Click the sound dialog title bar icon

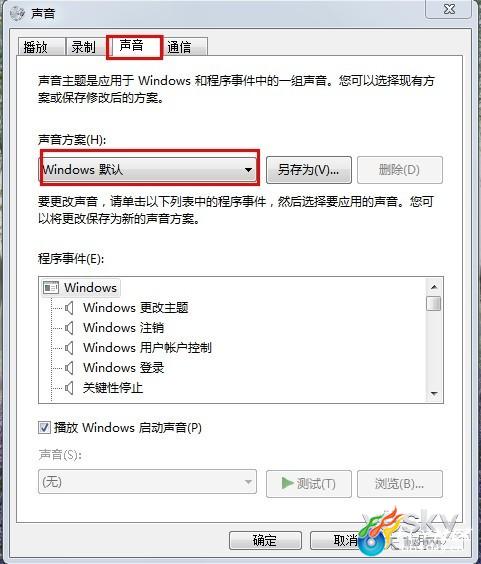click(x=17, y=13)
